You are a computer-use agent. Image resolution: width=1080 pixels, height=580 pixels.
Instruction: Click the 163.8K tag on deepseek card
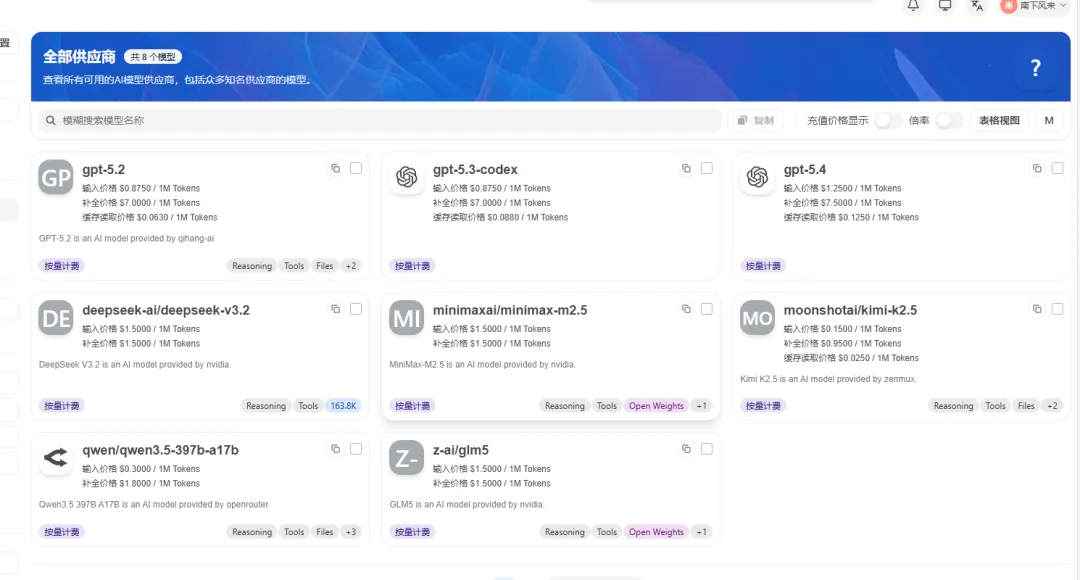click(x=343, y=406)
